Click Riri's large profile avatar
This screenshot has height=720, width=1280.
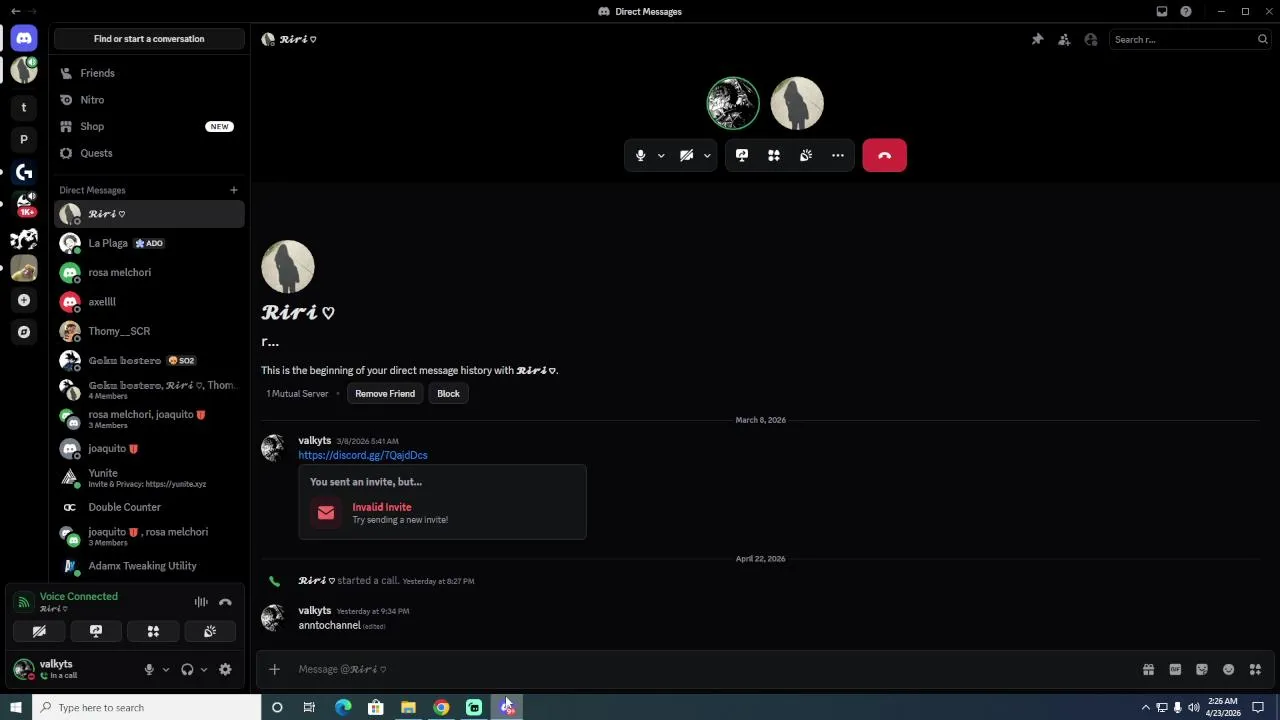(288, 267)
